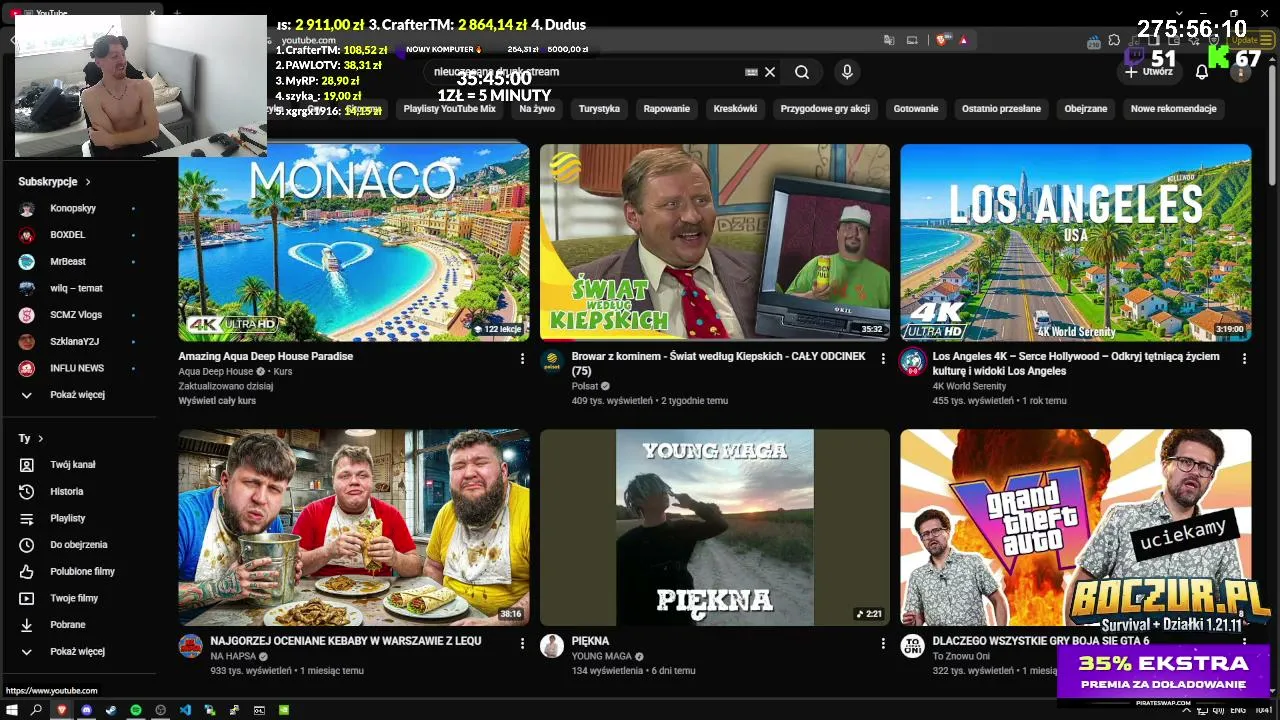Open Spotify from the taskbar
This screenshot has height=720, width=1280.
[x=136, y=710]
